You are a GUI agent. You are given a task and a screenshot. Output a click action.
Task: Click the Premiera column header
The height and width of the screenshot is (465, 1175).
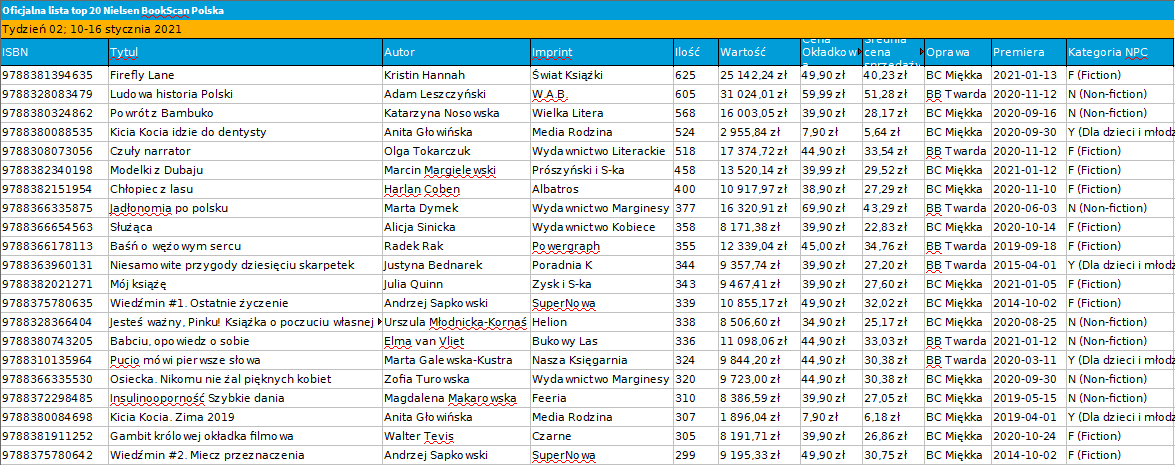[1028, 52]
